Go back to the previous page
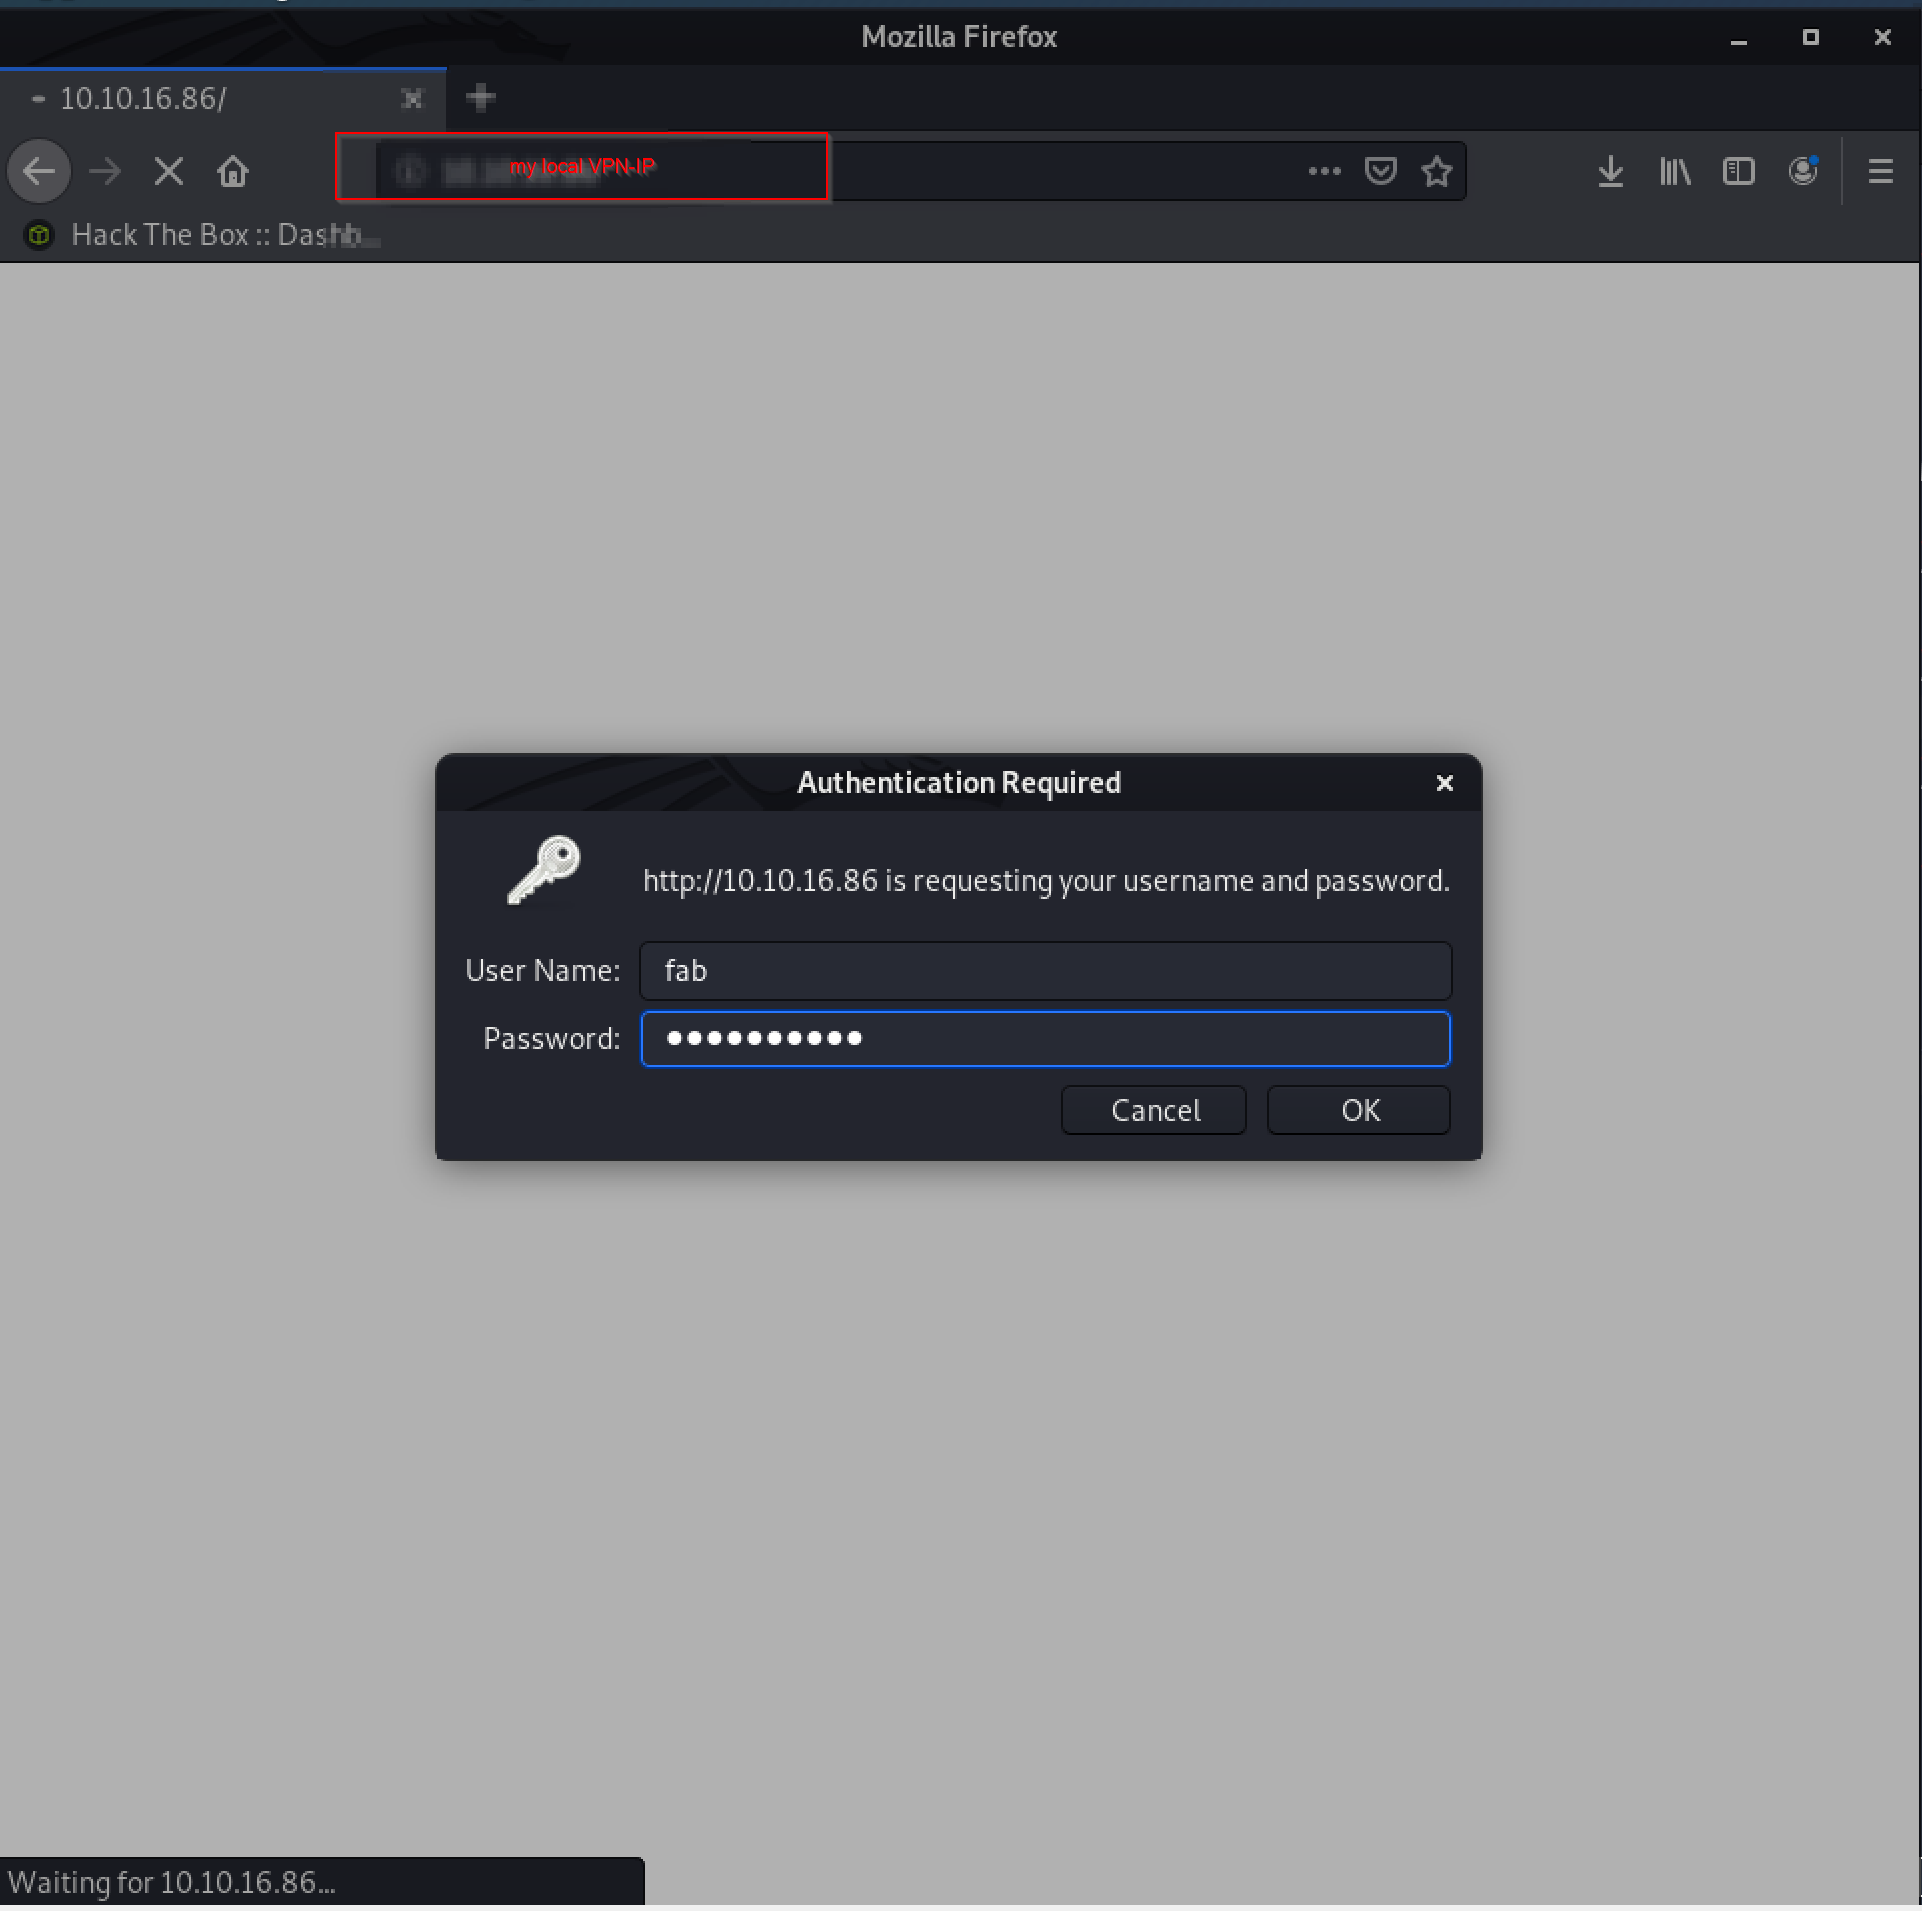 pos(39,172)
